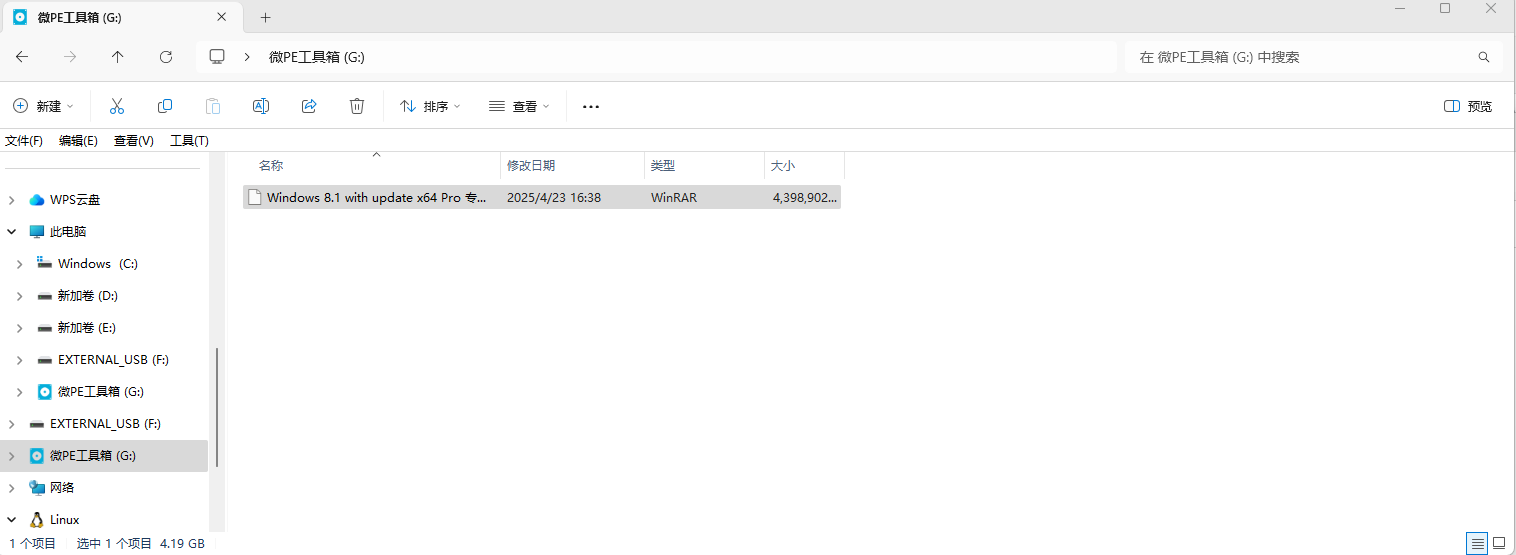
Task: Click the Share icon in toolbar
Action: coord(309,106)
